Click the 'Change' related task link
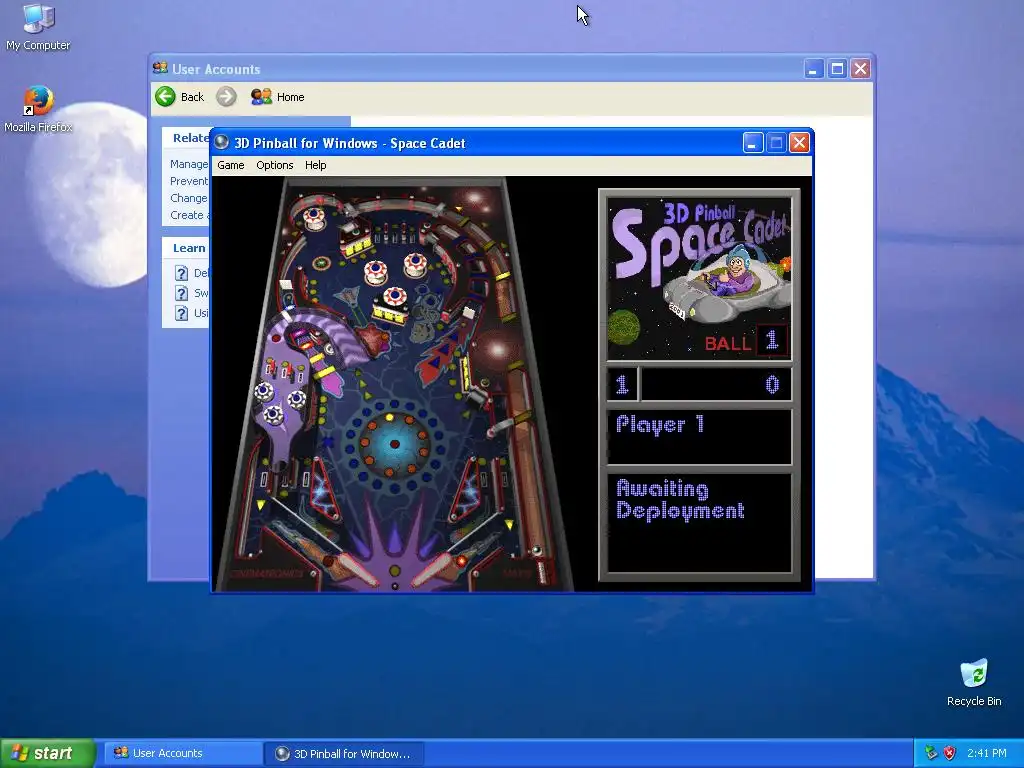The height and width of the screenshot is (768, 1024). pyautogui.click(x=189, y=198)
